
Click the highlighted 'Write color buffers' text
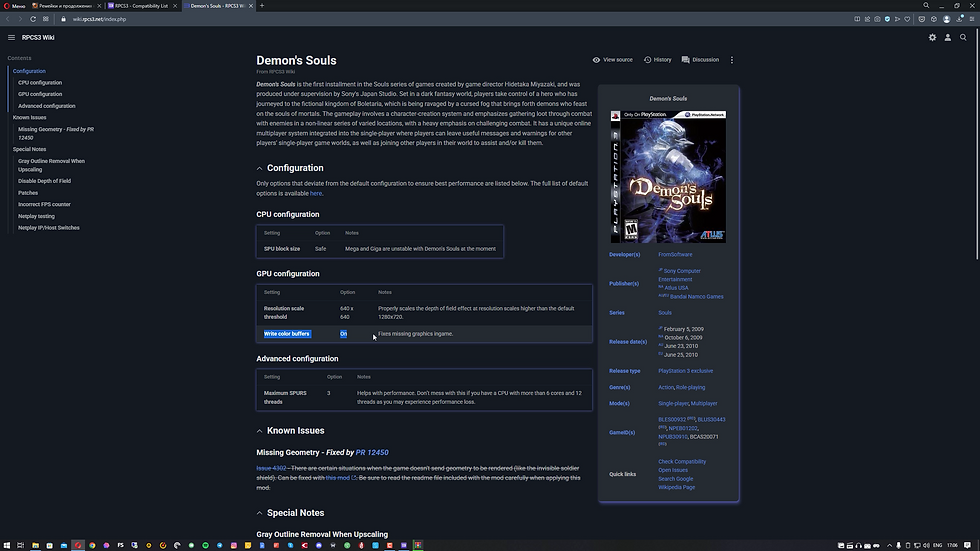click(x=287, y=334)
